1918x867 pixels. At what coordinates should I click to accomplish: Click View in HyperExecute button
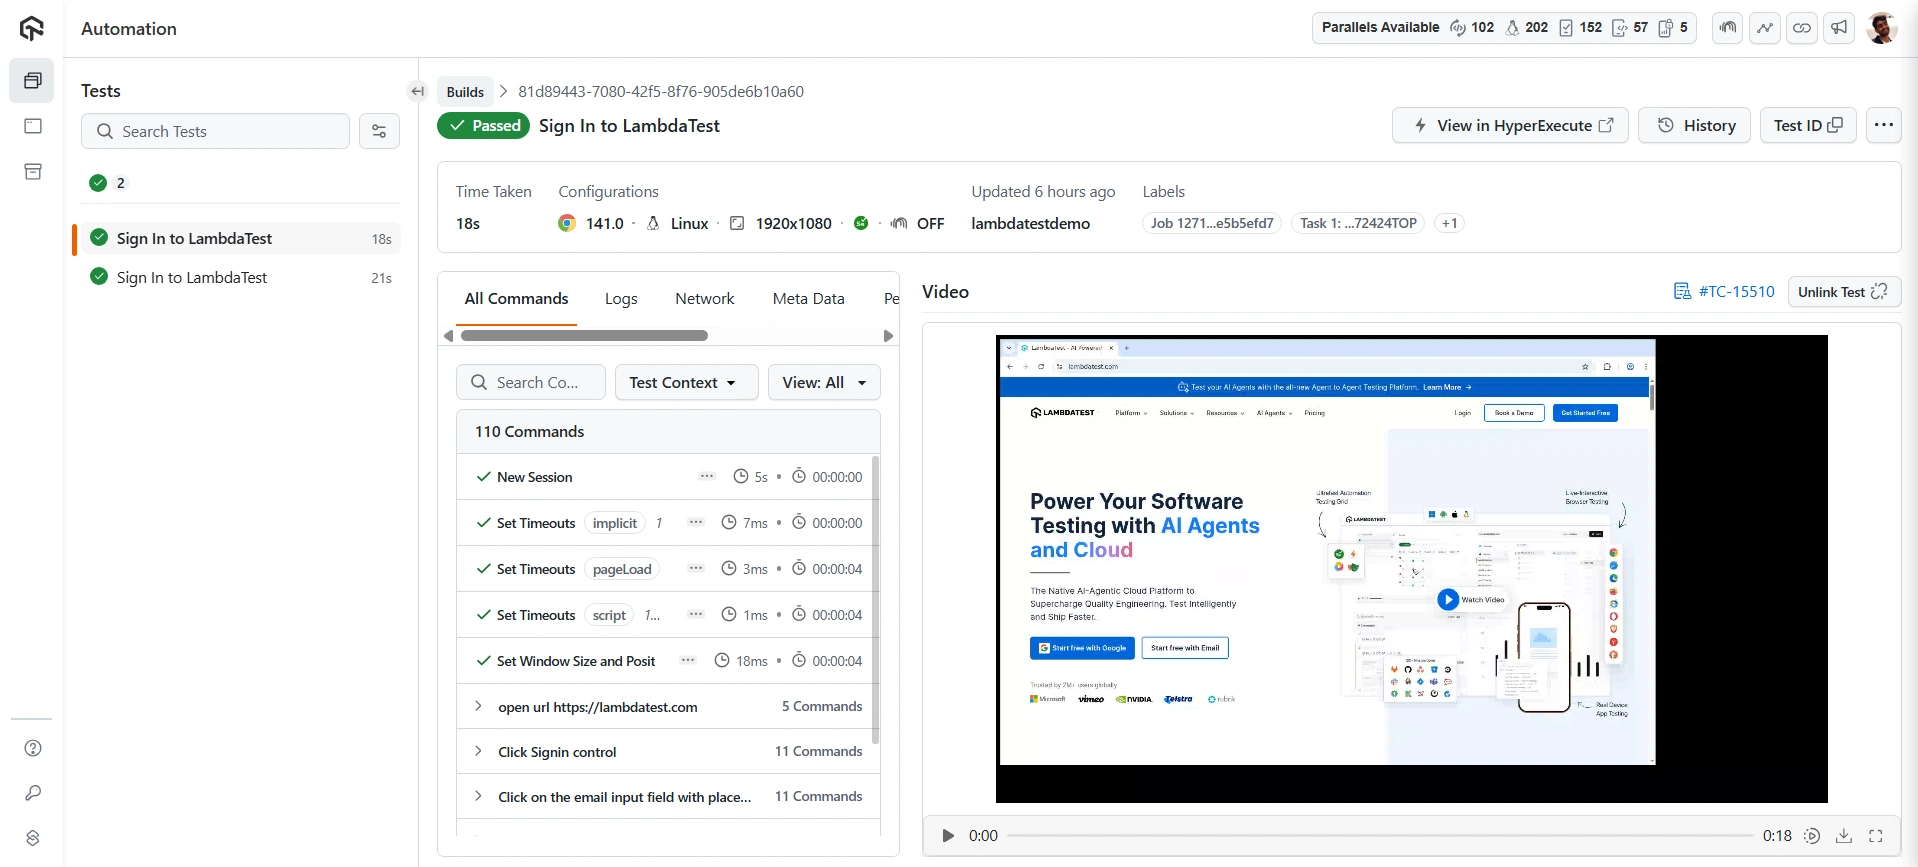(1510, 125)
